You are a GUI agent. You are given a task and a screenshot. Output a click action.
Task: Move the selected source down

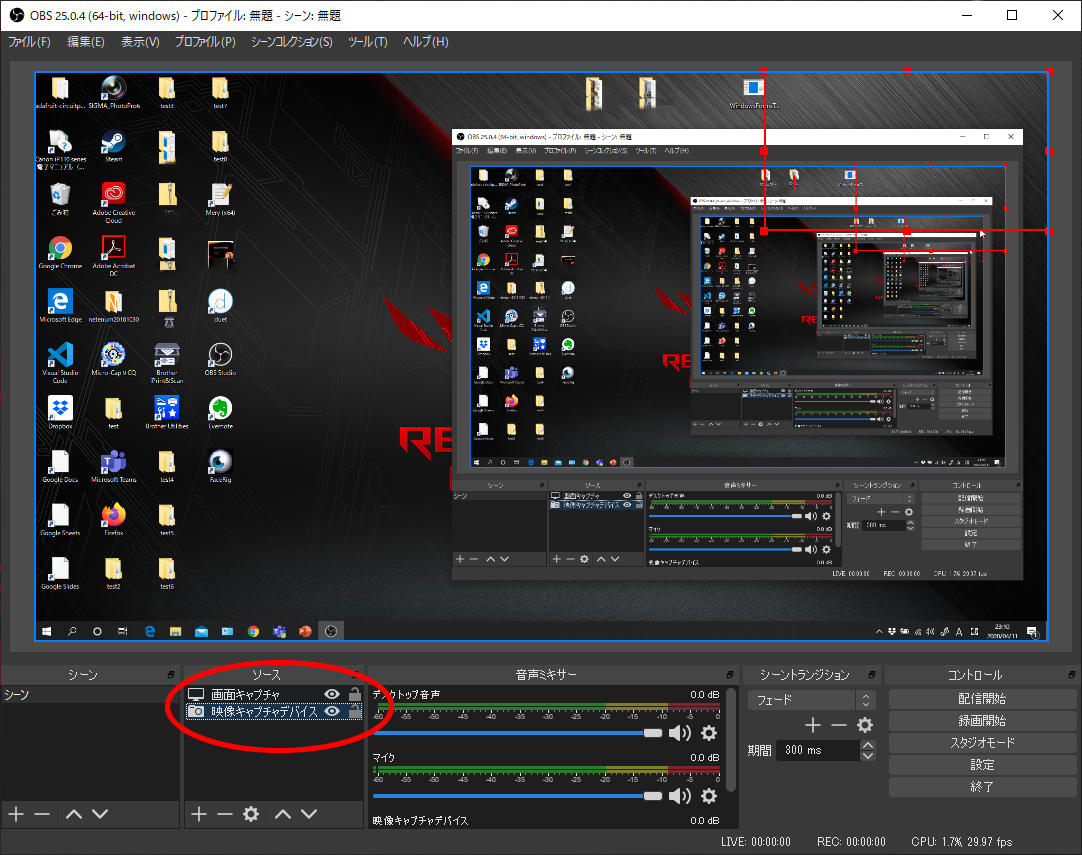point(309,814)
